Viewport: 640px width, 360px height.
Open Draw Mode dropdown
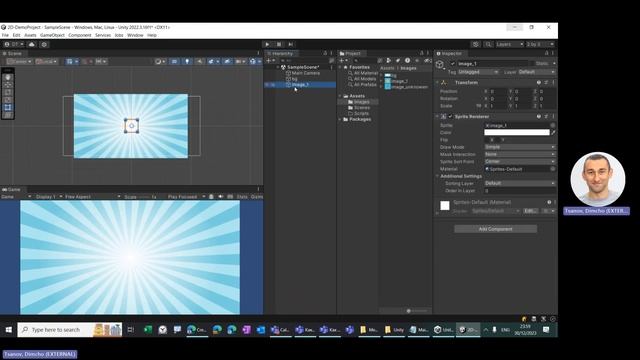point(520,147)
